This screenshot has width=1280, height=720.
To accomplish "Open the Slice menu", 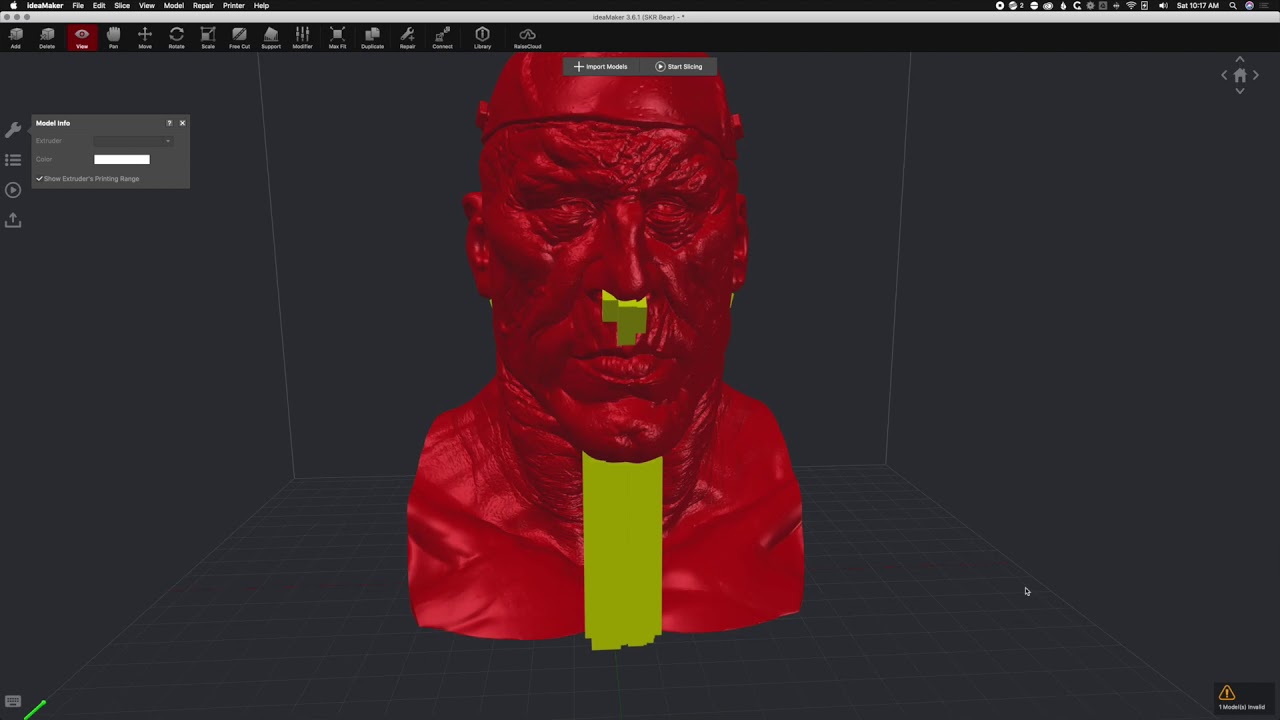I will [x=122, y=6].
